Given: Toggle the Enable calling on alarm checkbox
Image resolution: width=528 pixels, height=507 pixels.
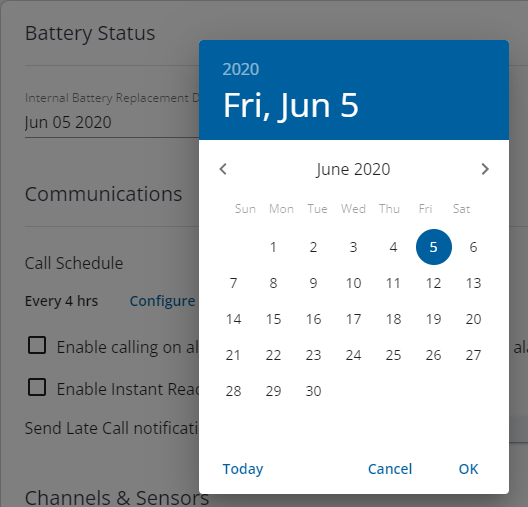Looking at the screenshot, I should pos(37,345).
